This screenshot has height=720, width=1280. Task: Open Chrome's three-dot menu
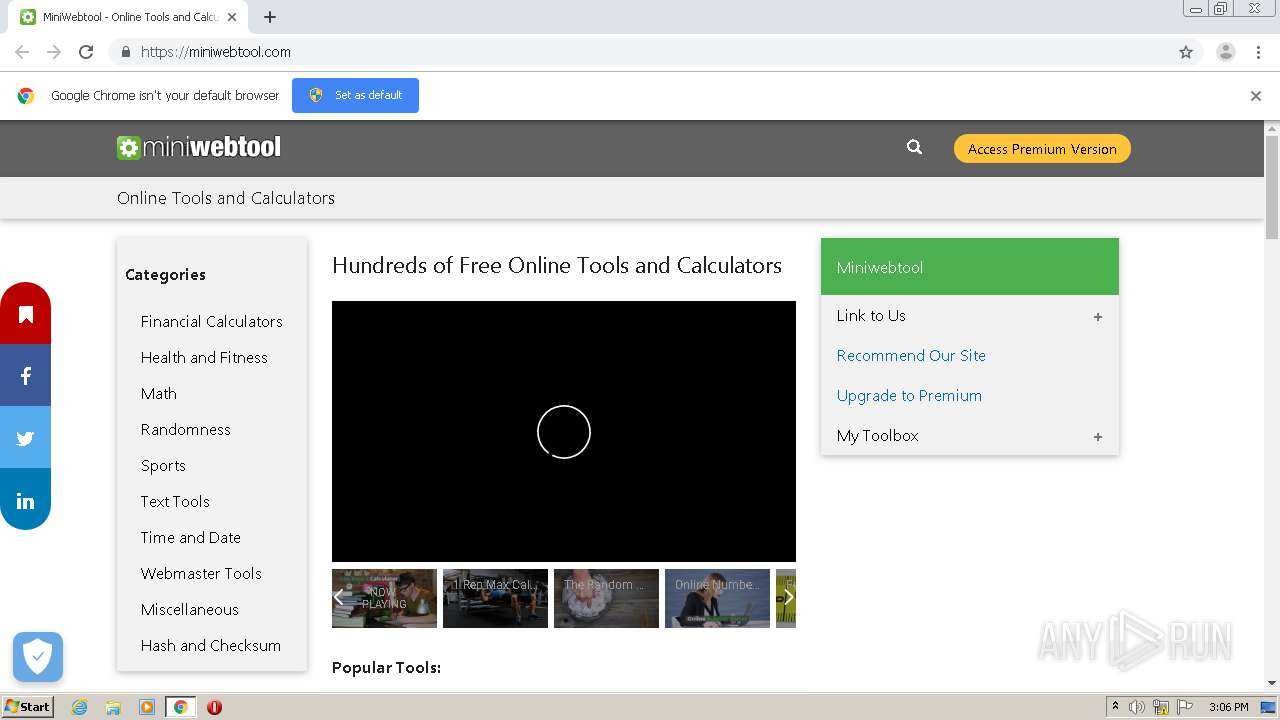(x=1258, y=52)
